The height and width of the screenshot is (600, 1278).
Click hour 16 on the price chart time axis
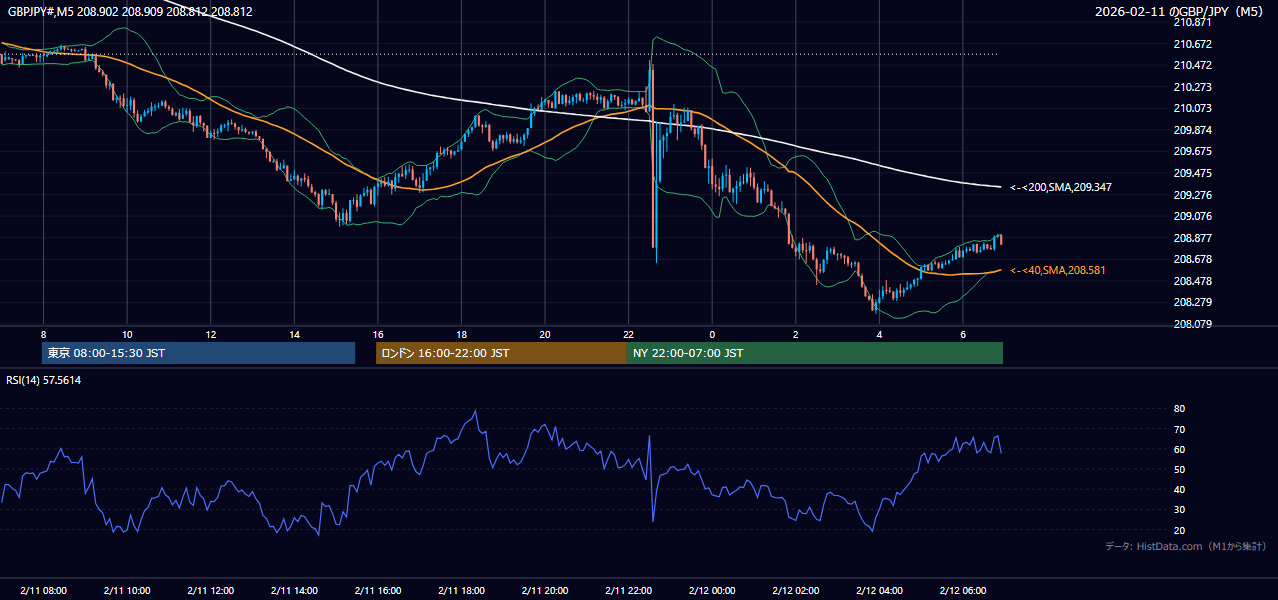(377, 334)
